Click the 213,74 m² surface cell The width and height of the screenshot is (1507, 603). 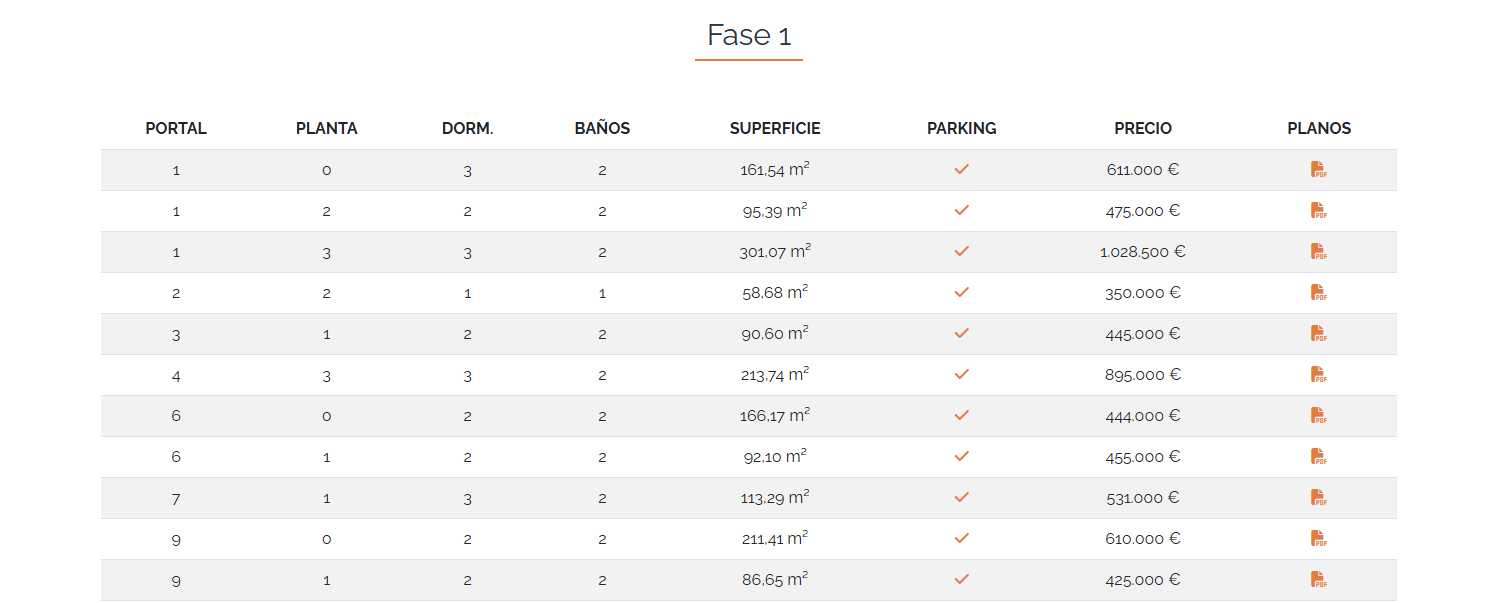[x=774, y=375]
